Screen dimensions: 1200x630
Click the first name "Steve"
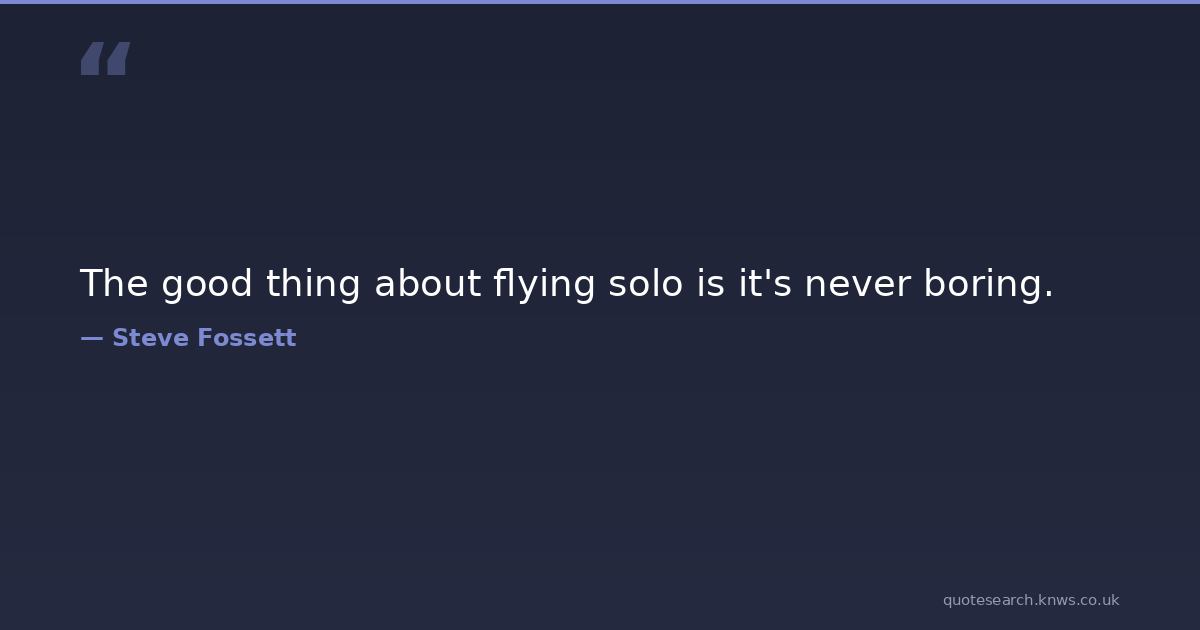click(x=150, y=338)
